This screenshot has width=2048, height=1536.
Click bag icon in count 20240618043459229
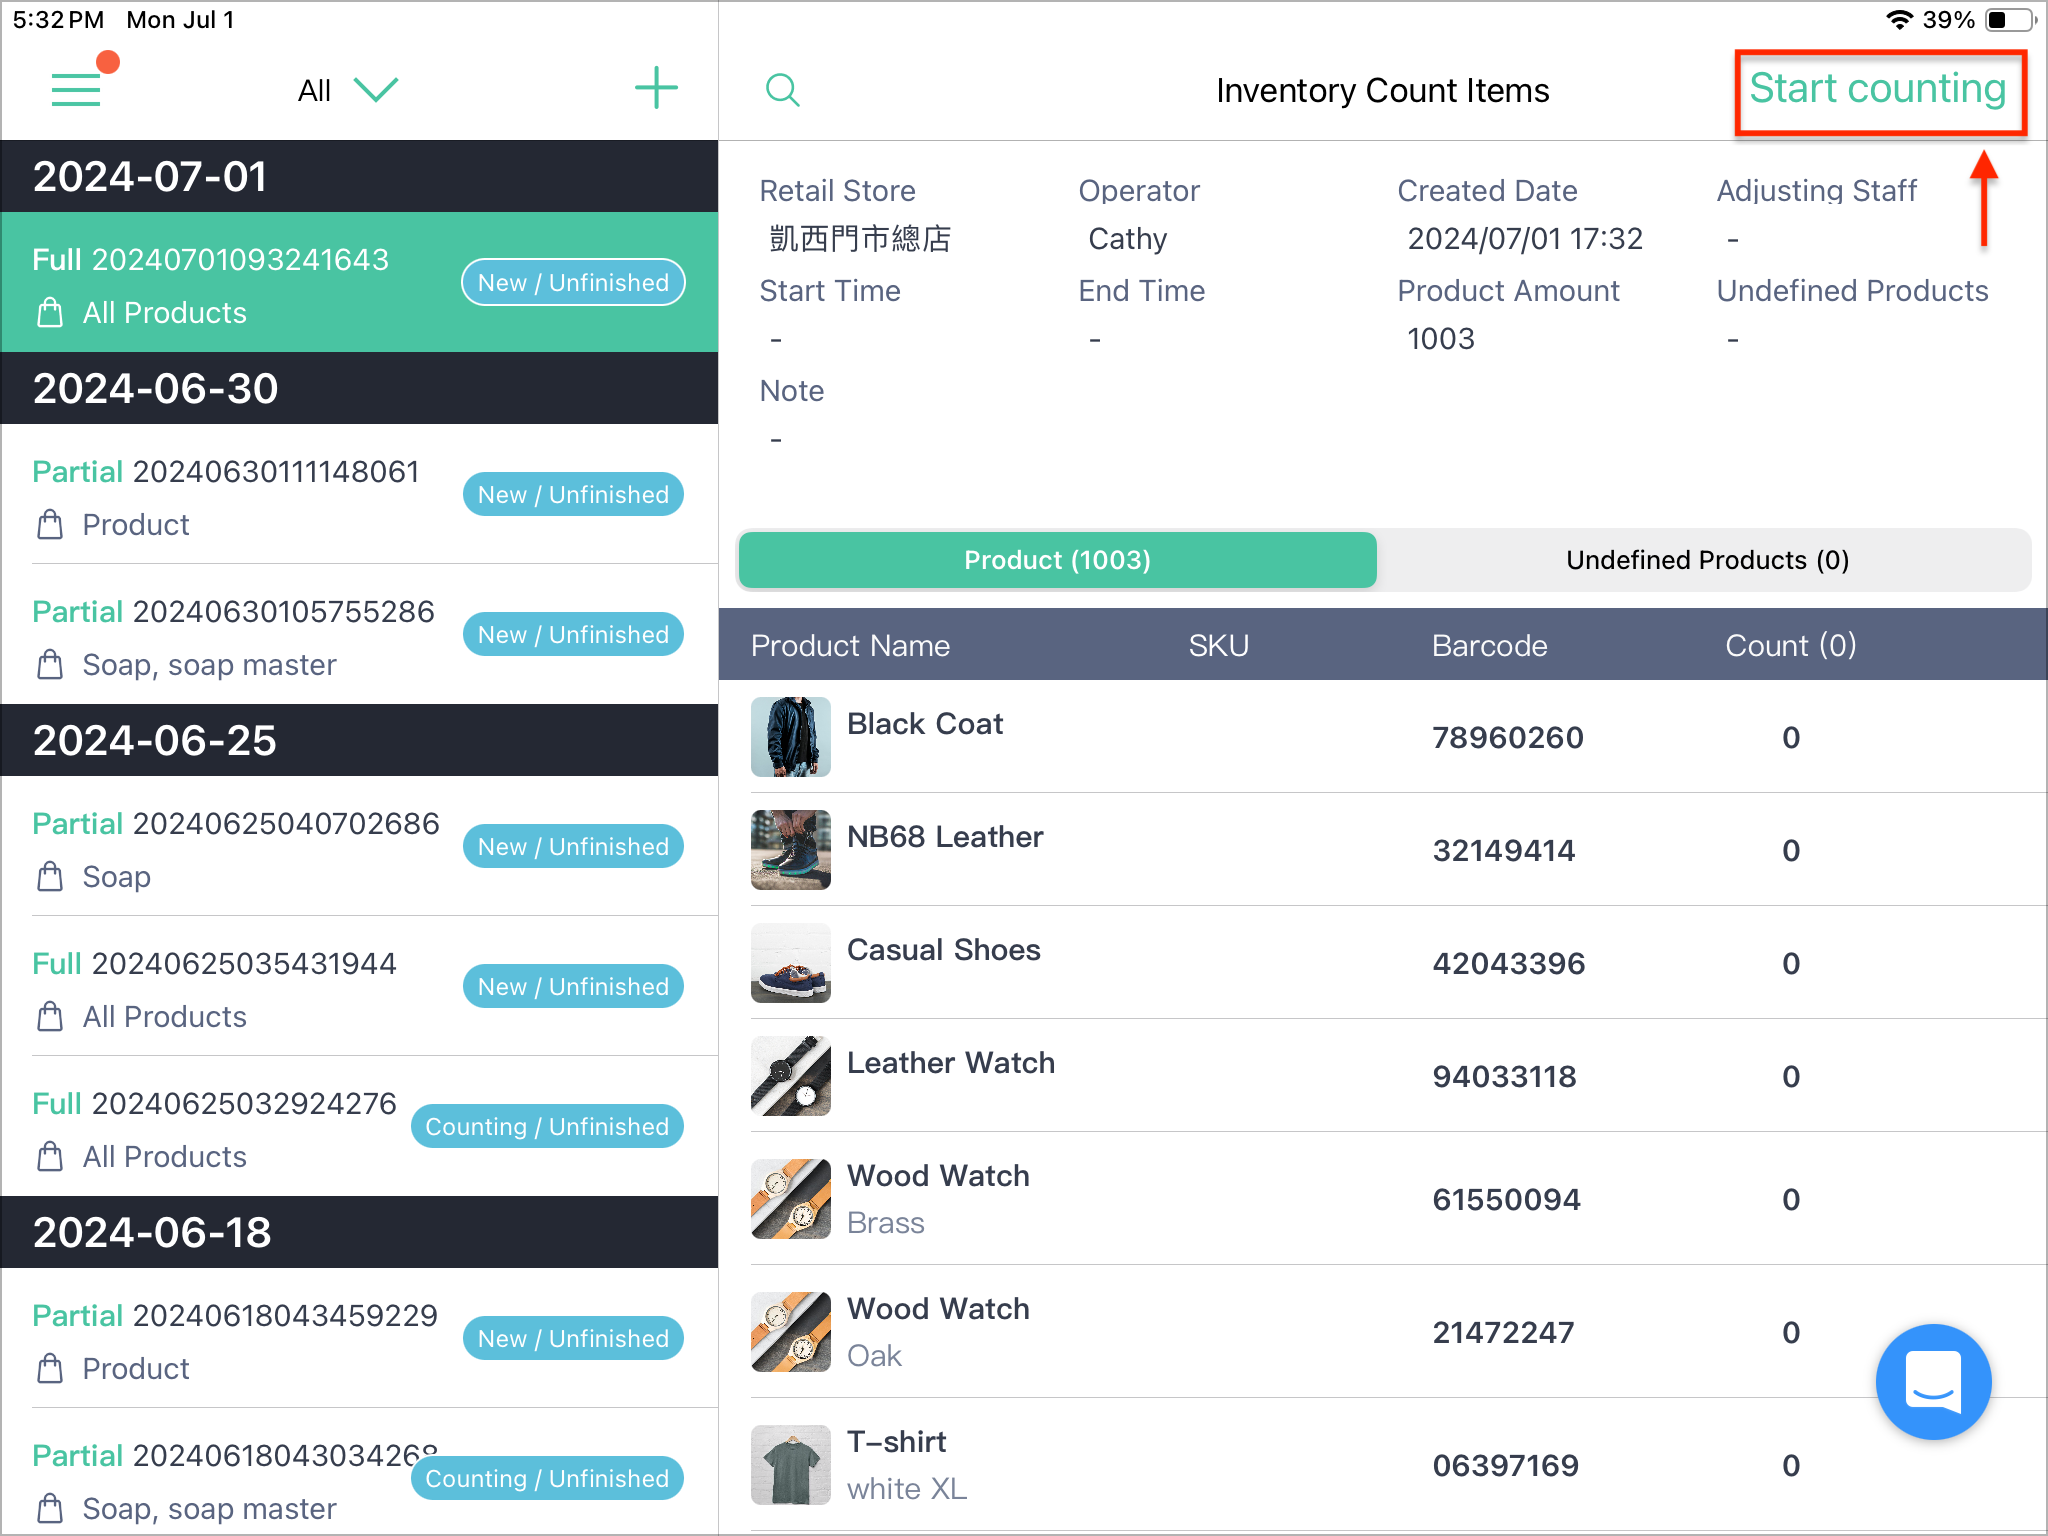(x=49, y=1369)
